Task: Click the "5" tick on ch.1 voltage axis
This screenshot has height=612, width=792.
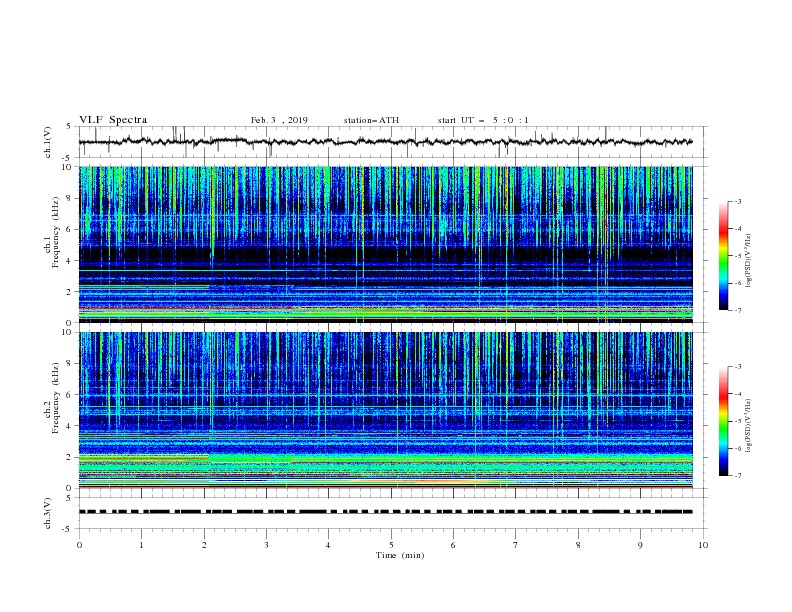Action: click(x=70, y=127)
